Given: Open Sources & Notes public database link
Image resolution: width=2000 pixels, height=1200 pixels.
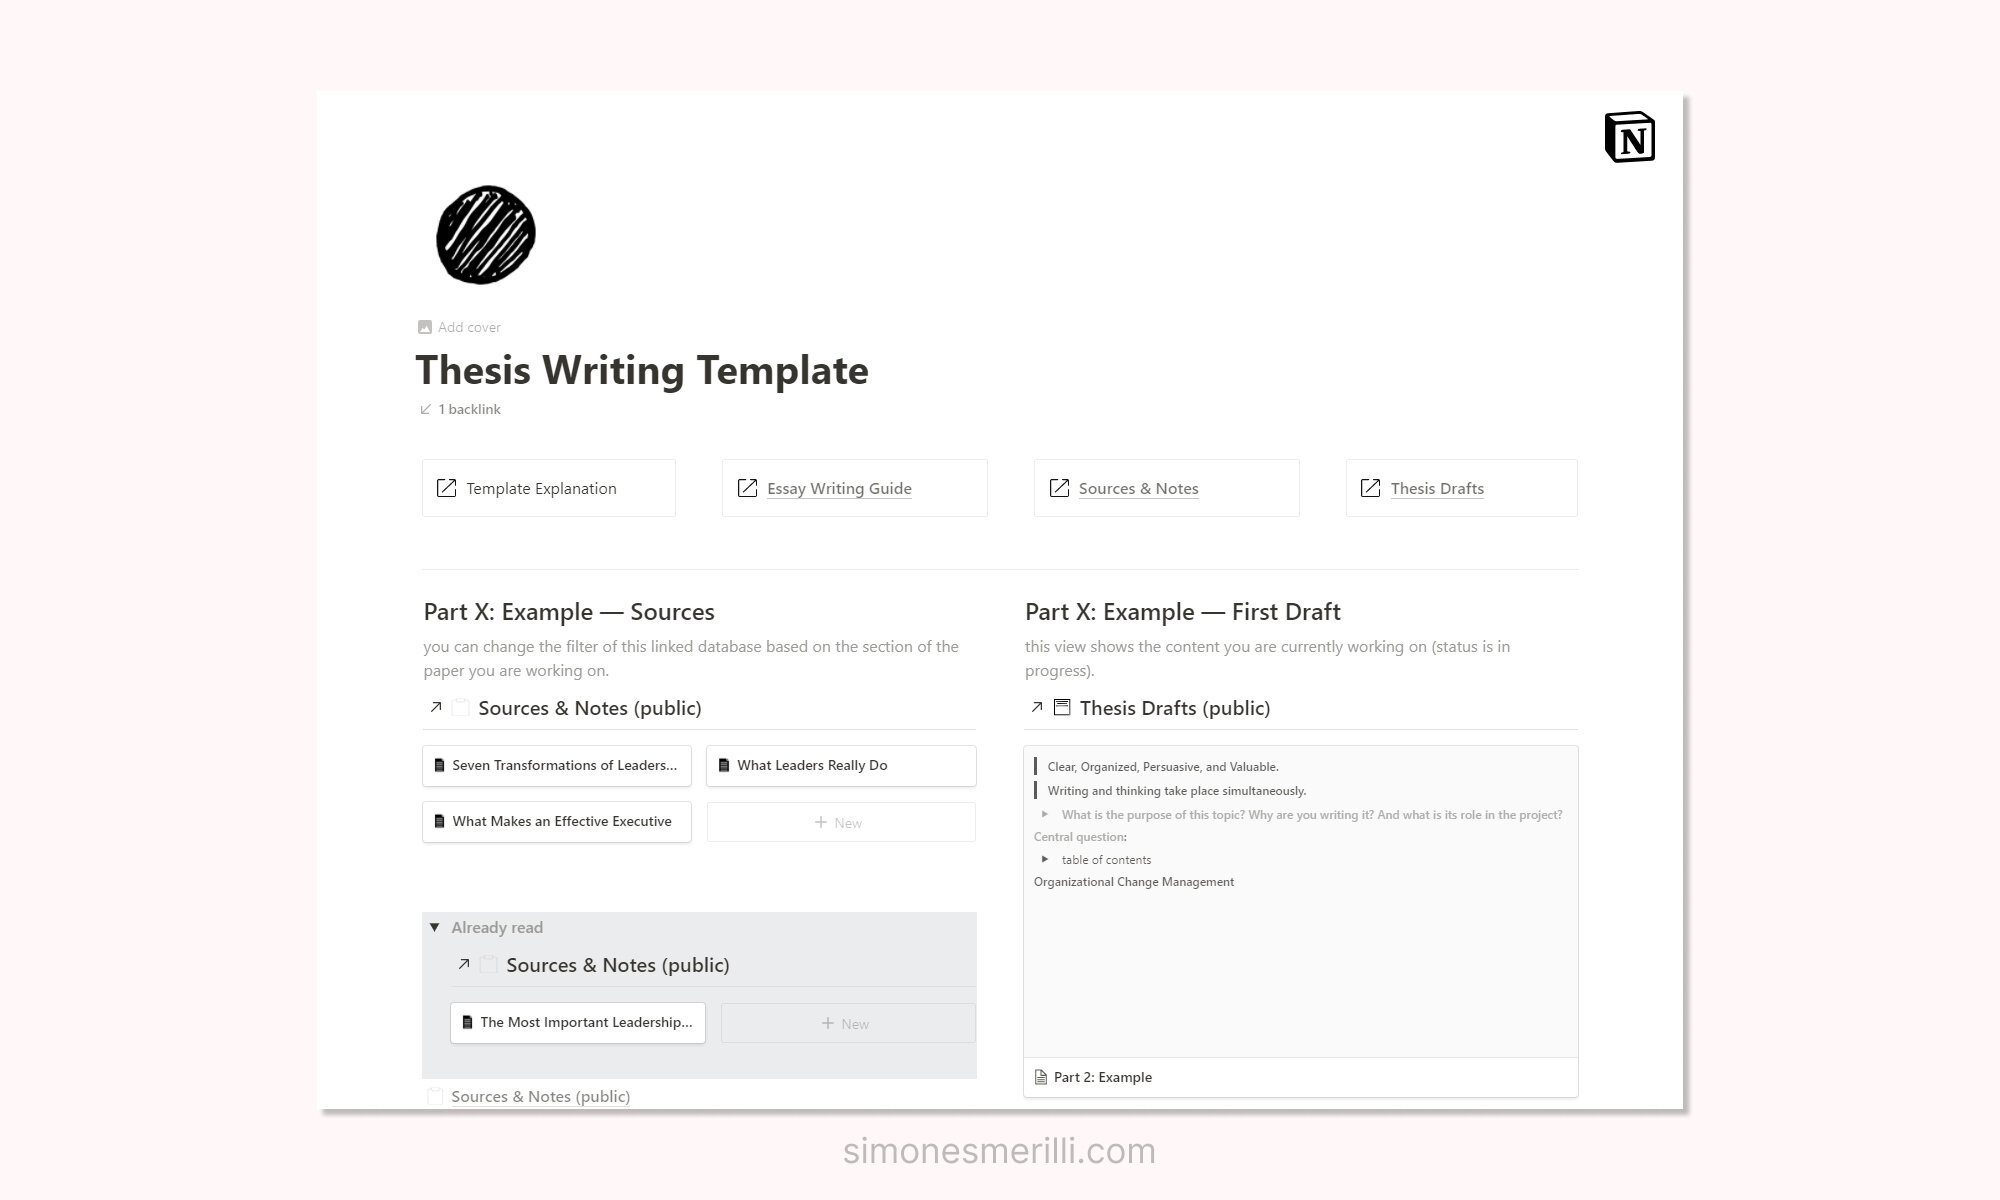Looking at the screenshot, I should tap(589, 707).
